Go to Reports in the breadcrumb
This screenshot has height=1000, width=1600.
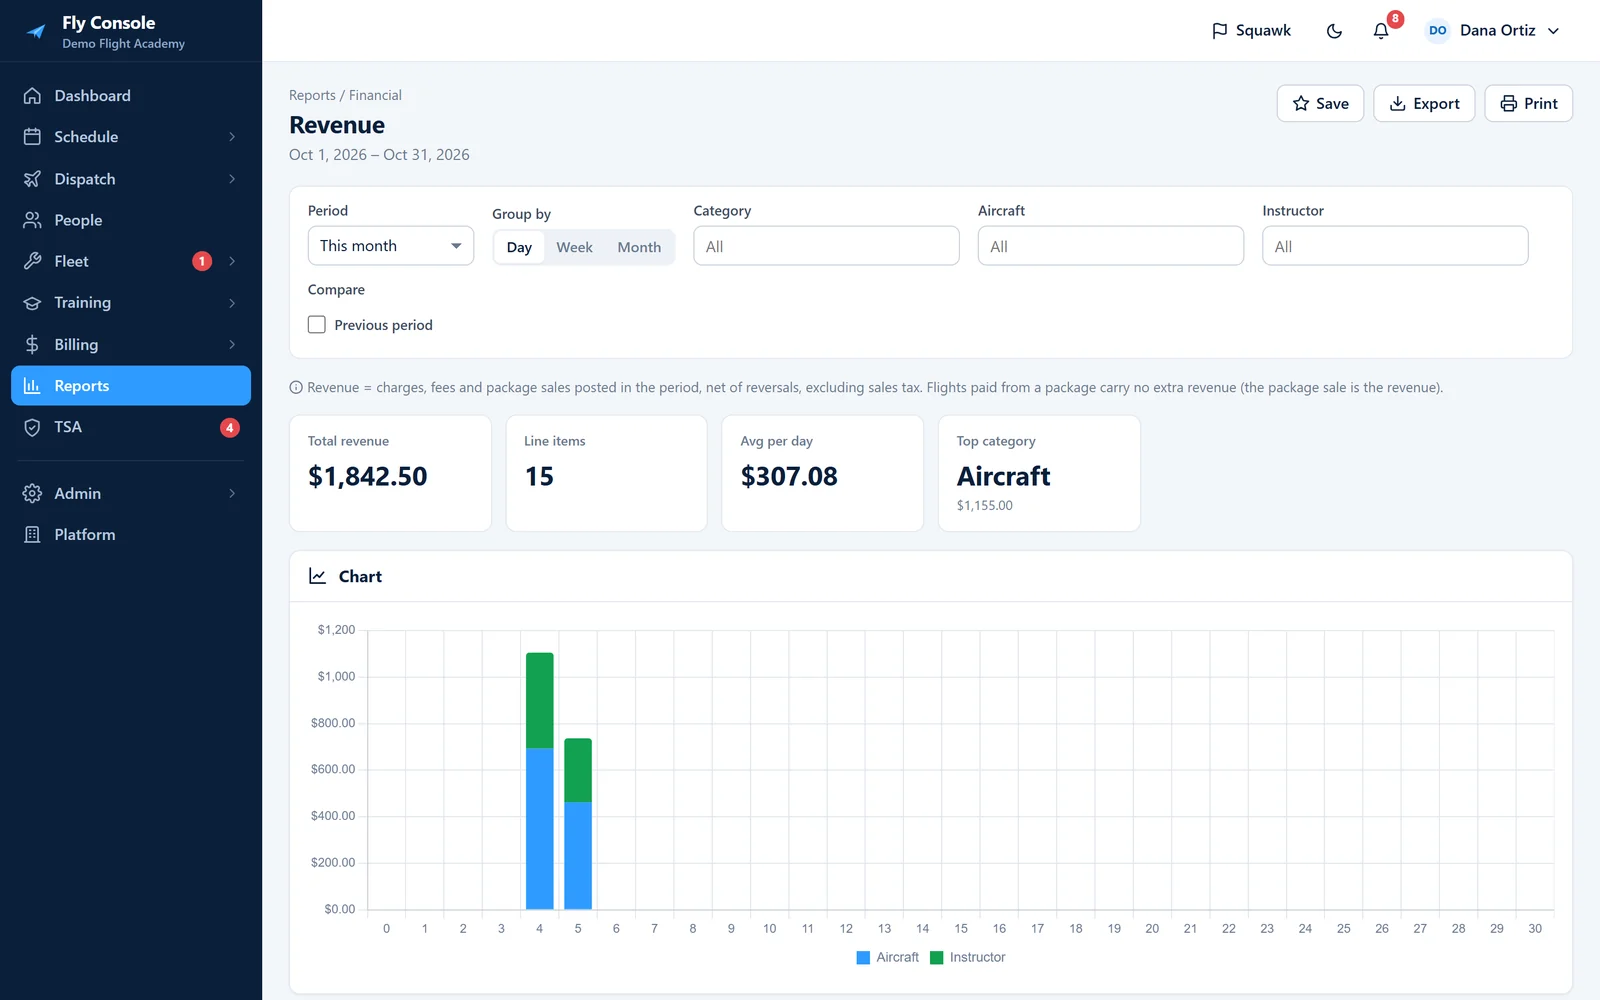point(312,95)
